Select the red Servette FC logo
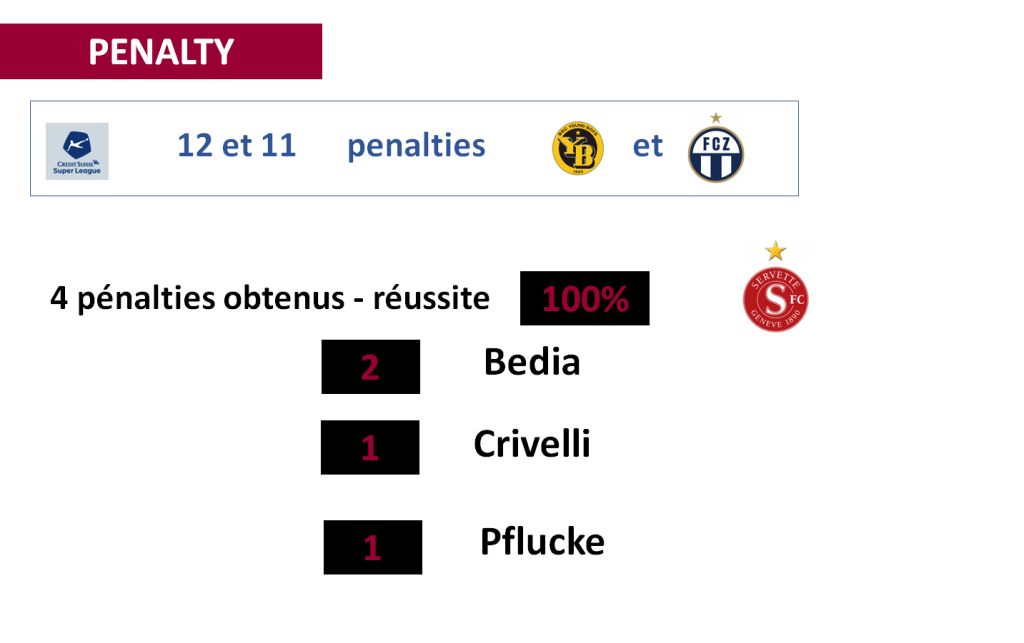This screenshot has height=643, width=1024. pos(776,299)
